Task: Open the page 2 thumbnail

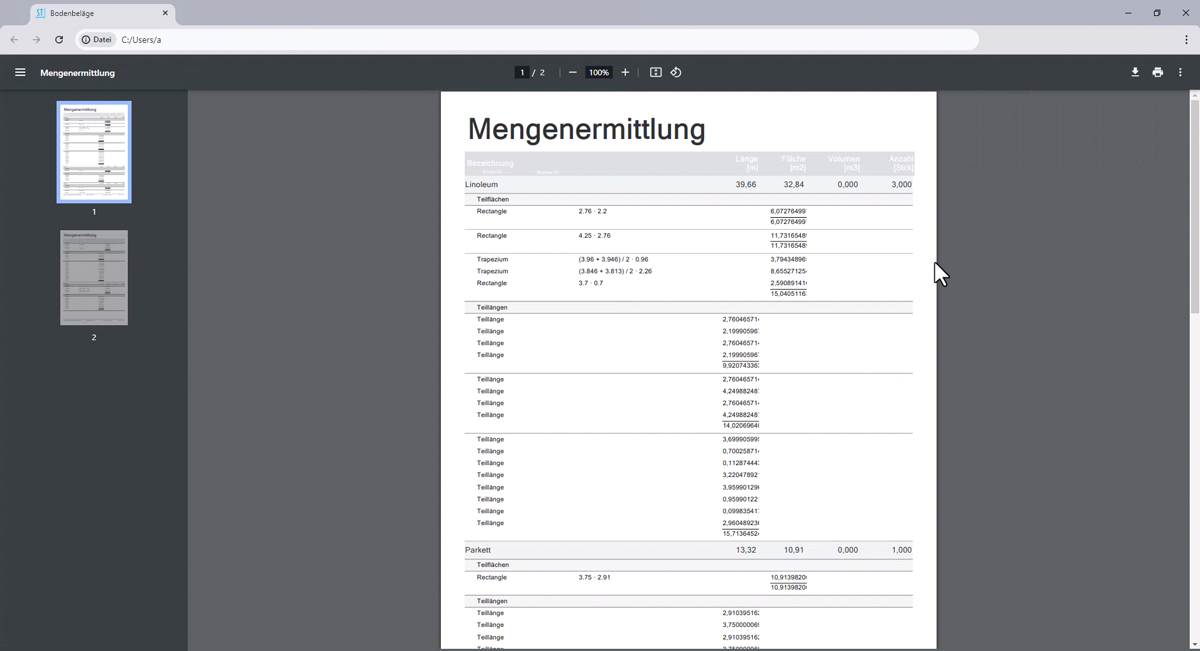Action: [94, 278]
